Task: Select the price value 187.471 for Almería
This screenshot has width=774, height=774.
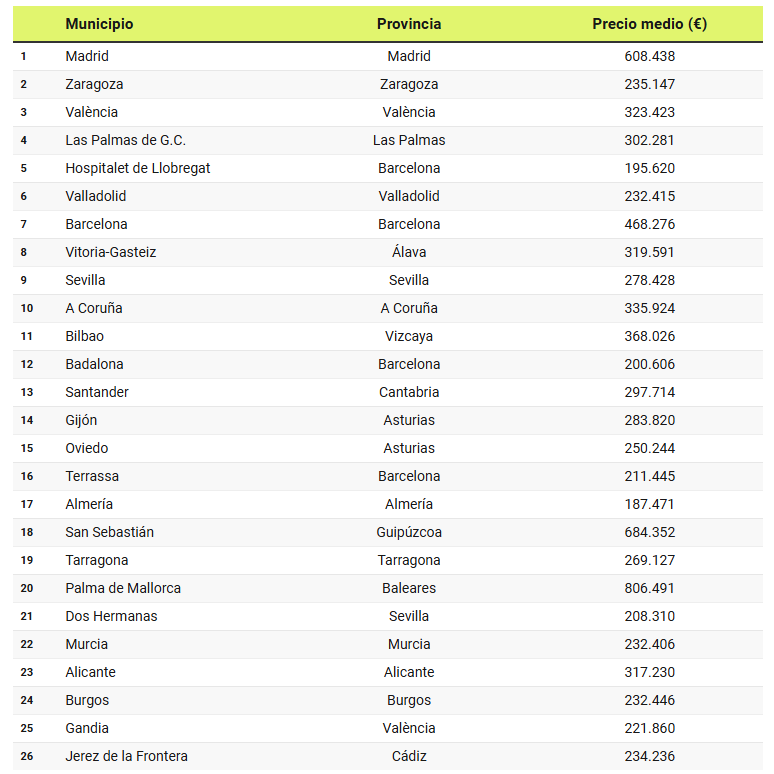Action: (649, 504)
